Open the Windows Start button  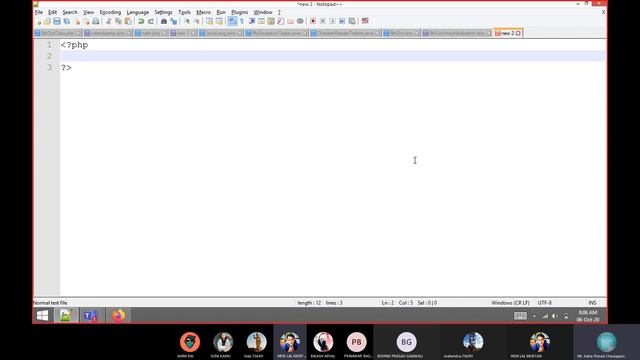[x=42, y=316]
